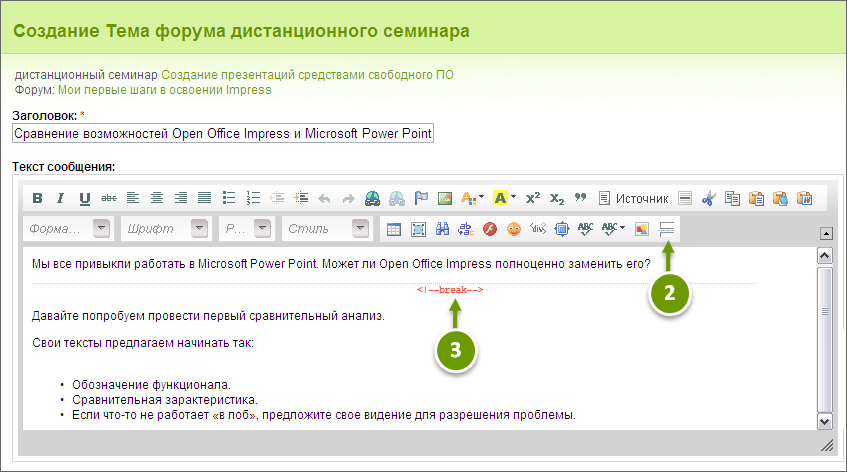847x472 pixels.
Task: Insert a block quote
Action: coord(581,198)
